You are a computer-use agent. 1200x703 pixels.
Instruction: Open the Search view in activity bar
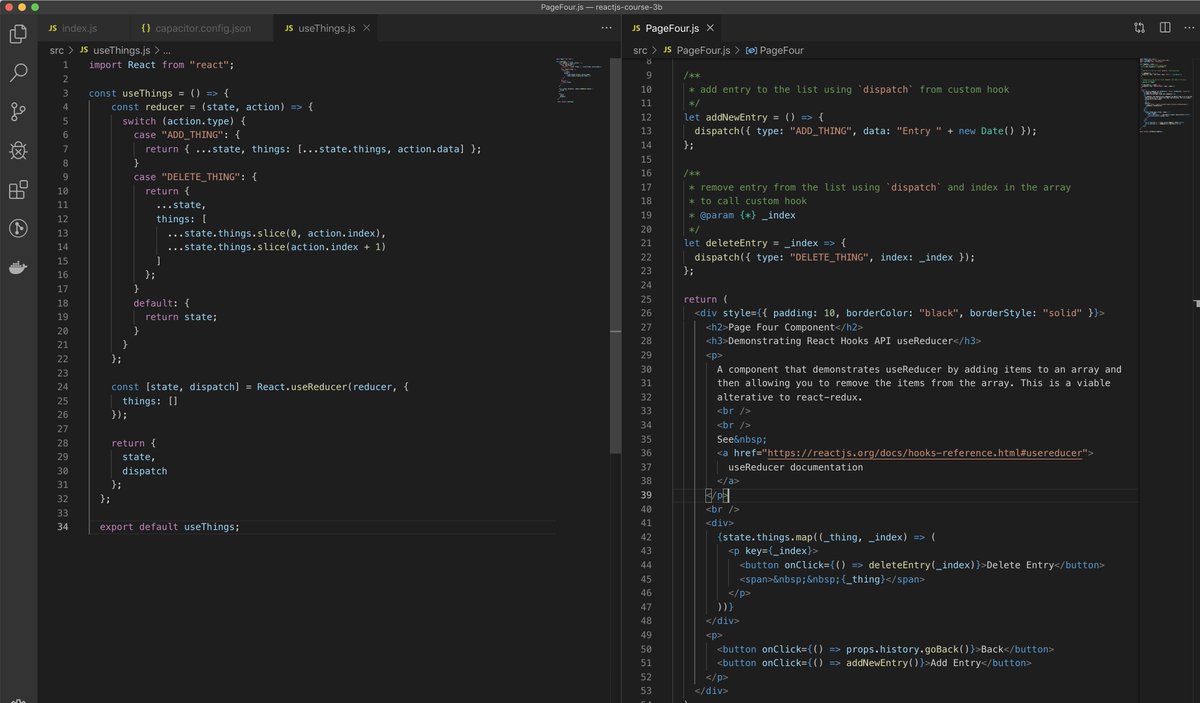pyautogui.click(x=18, y=73)
